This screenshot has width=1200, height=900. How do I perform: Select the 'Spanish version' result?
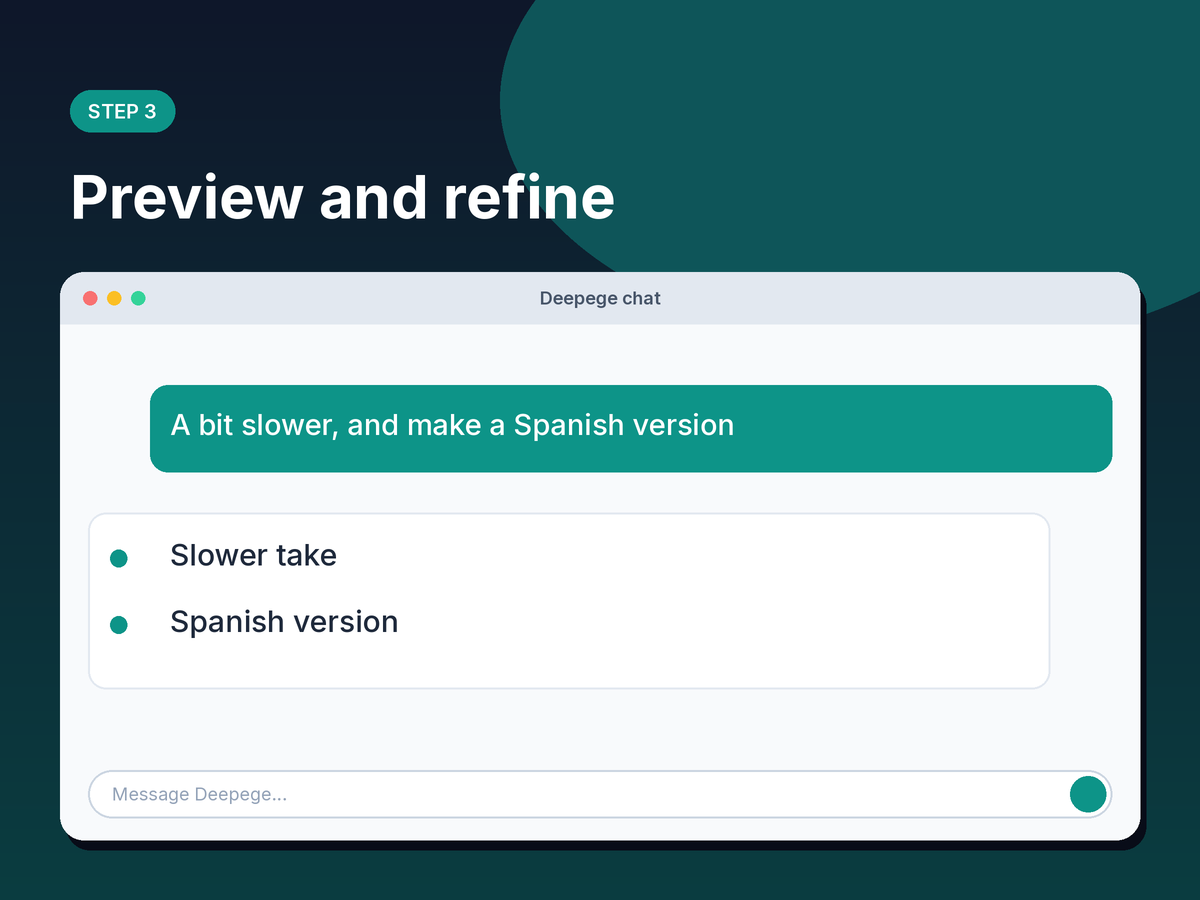(x=284, y=622)
